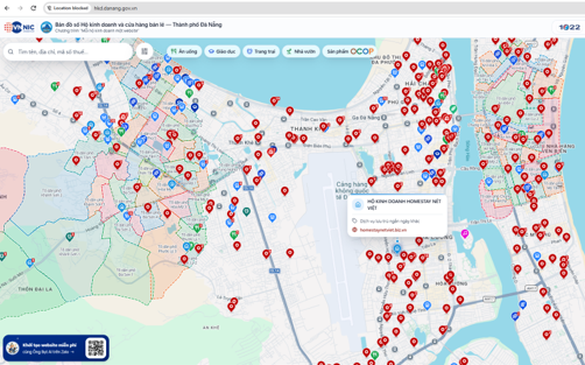Click the Đà Nẵng city emblem logo

(46, 27)
